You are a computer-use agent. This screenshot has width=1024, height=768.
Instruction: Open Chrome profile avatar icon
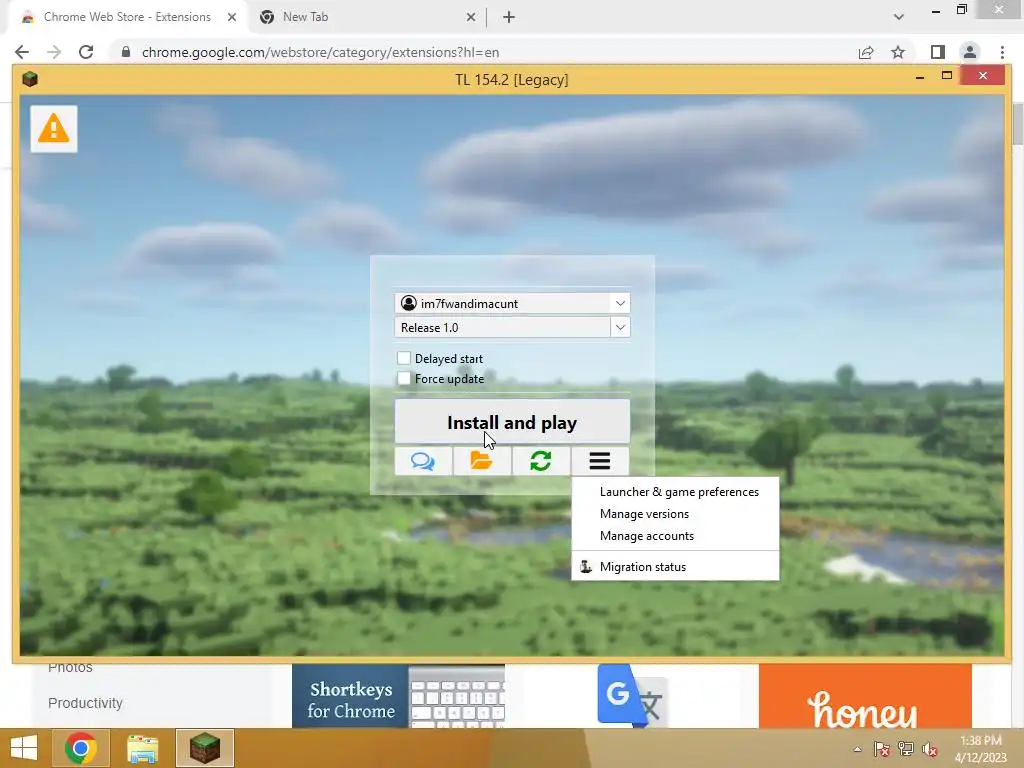[x=970, y=52]
